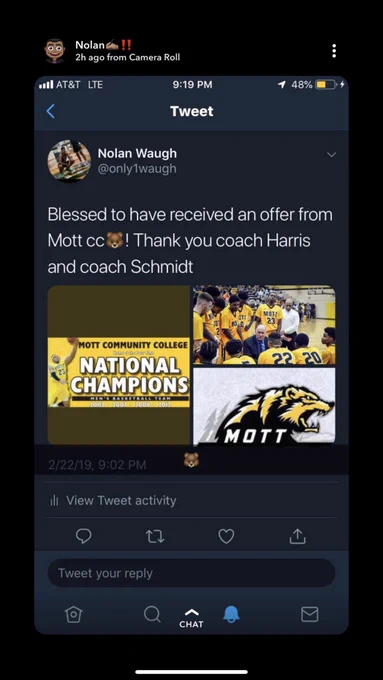The width and height of the screenshot is (383, 680).
Task: Open the messages envelope tab
Action: pyautogui.click(x=310, y=614)
